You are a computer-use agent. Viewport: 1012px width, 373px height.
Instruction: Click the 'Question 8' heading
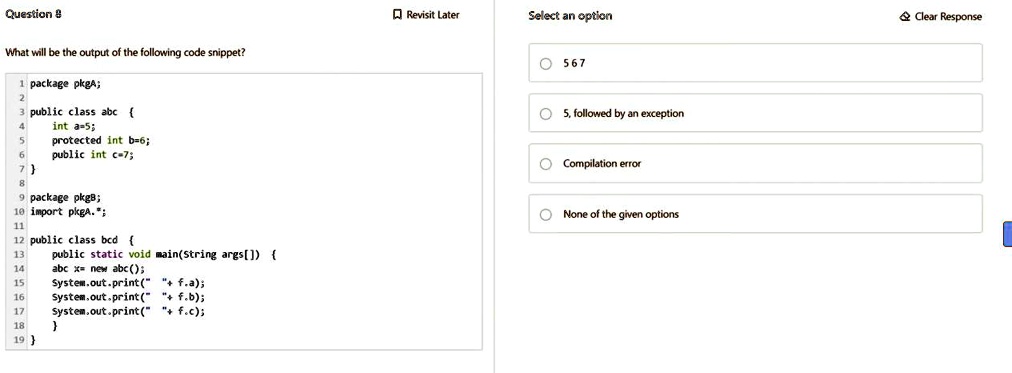pyautogui.click(x=34, y=14)
